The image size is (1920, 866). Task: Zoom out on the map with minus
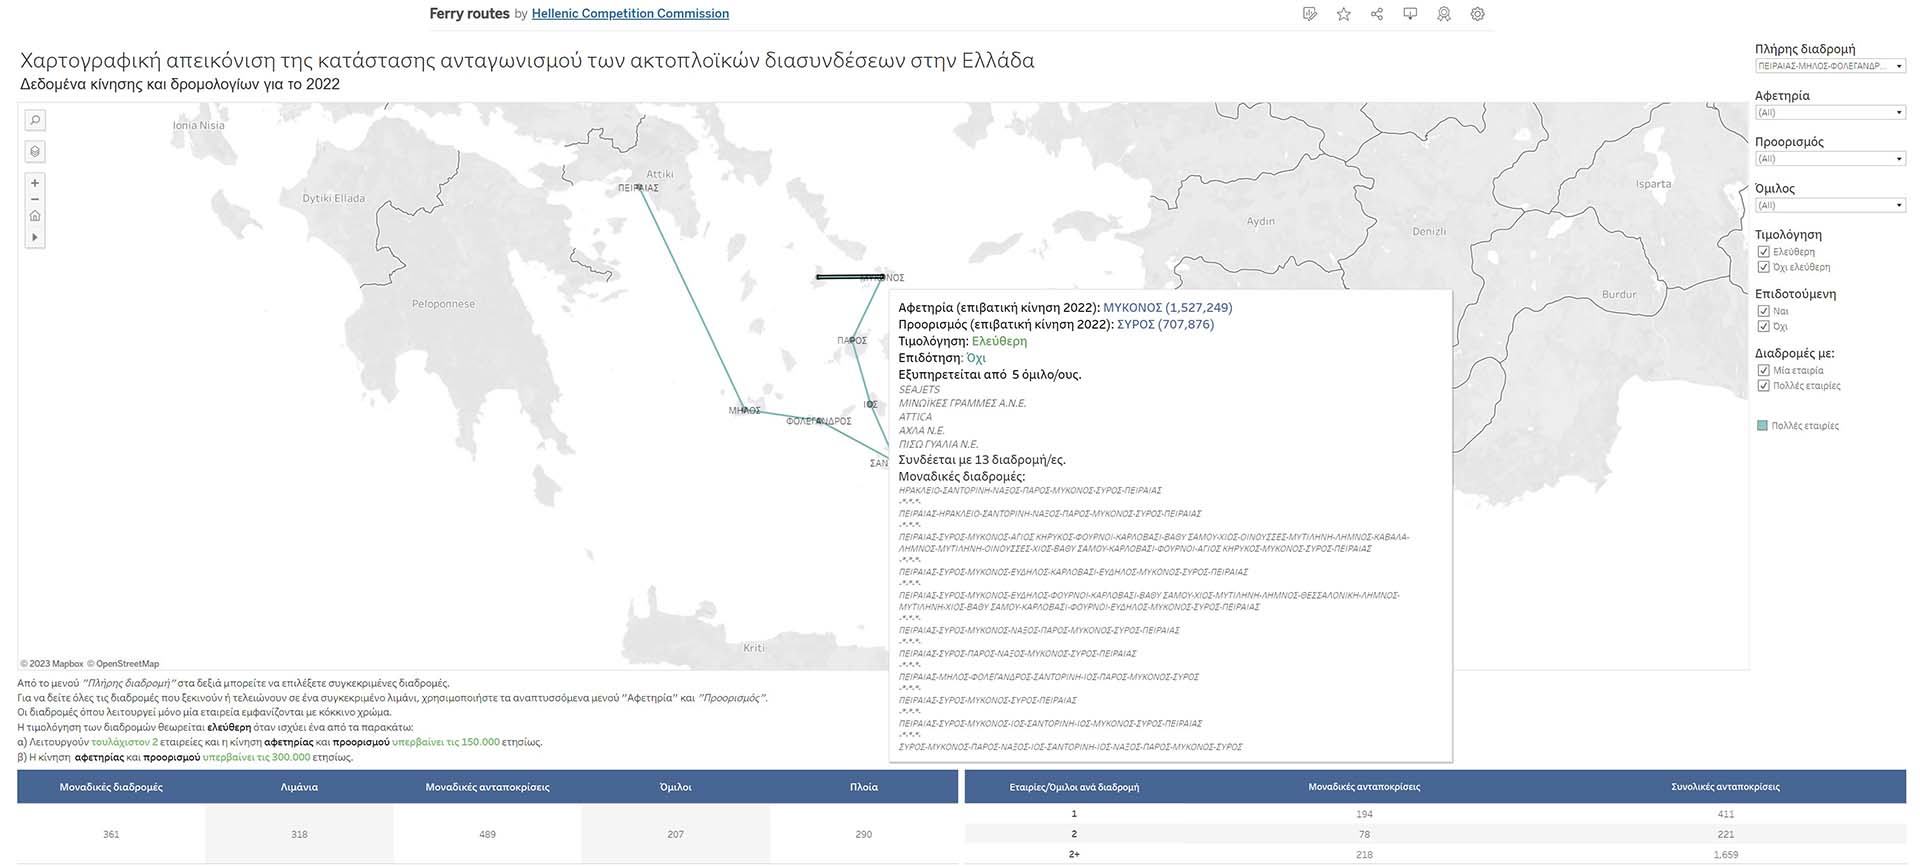(35, 199)
